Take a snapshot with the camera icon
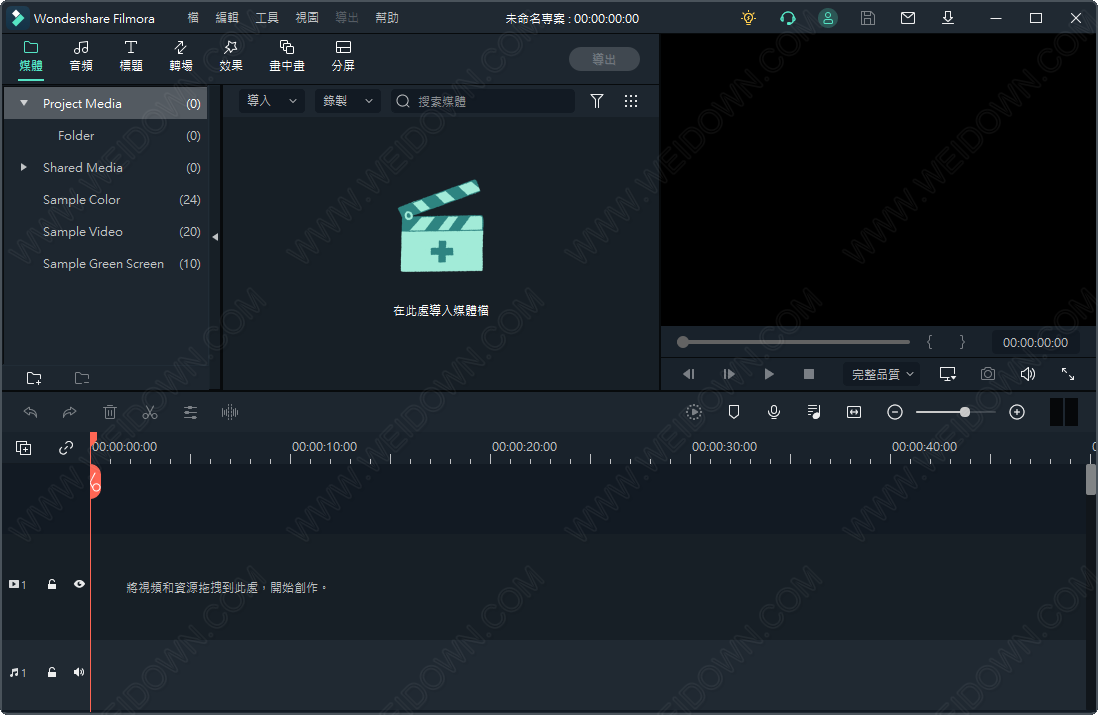 987,373
